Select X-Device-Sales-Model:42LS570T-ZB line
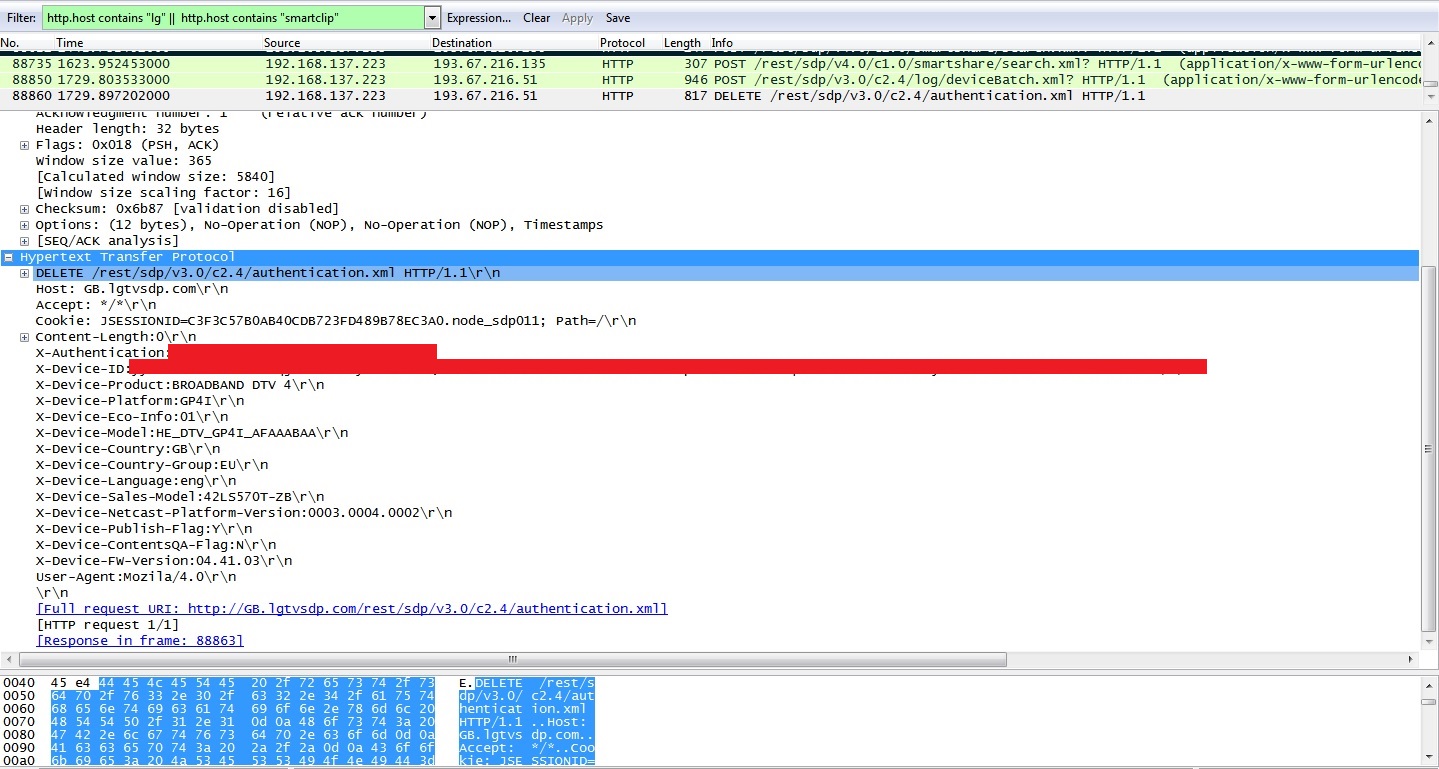The height and width of the screenshot is (769, 1439). 179,497
